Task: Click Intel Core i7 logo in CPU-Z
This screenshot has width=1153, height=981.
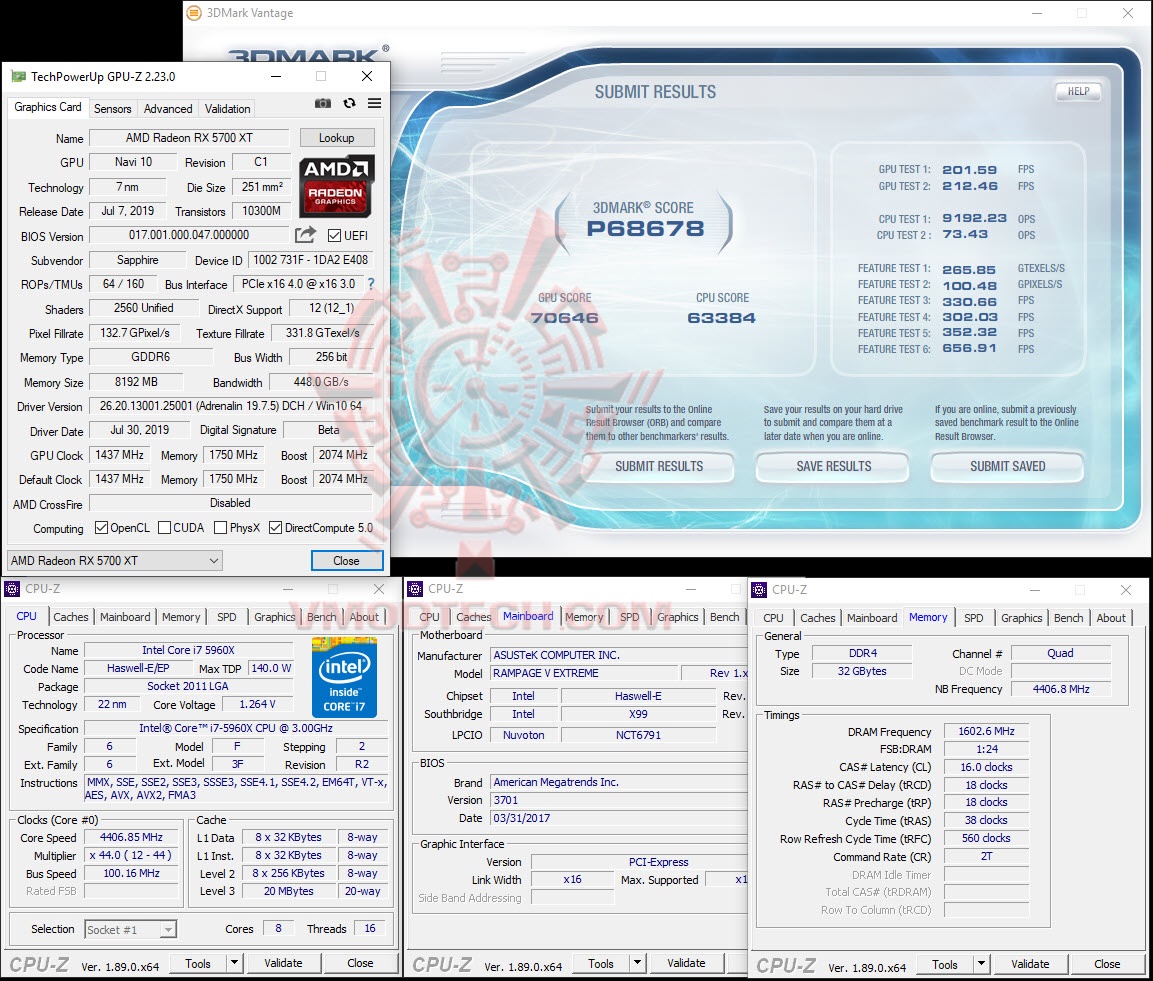Action: click(343, 677)
